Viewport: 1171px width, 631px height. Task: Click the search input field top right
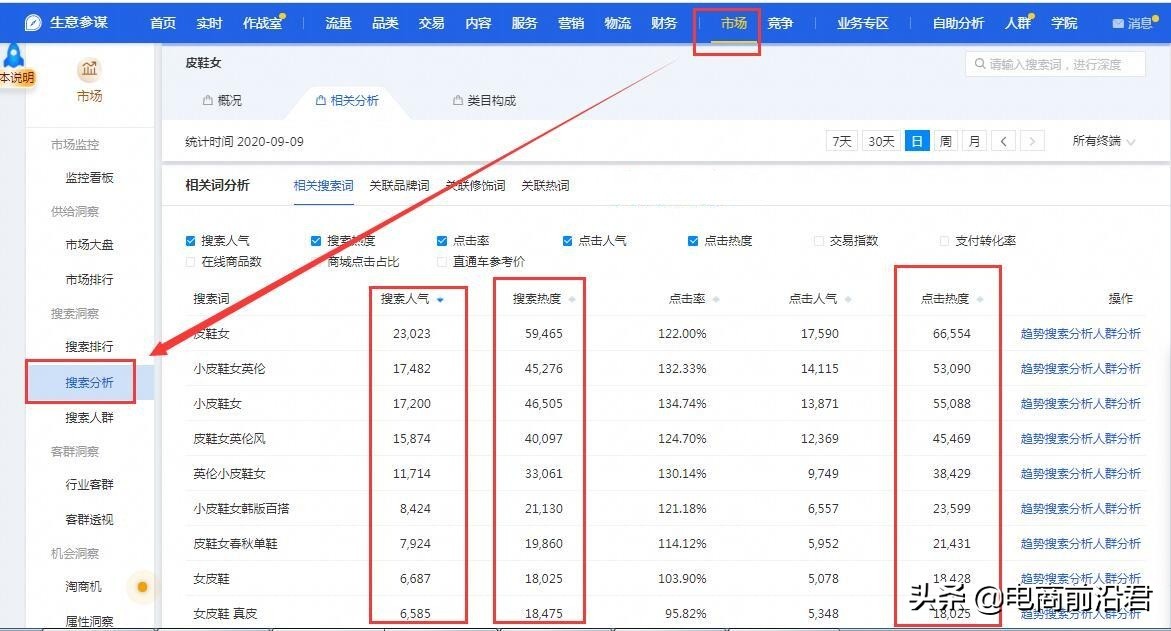1055,64
